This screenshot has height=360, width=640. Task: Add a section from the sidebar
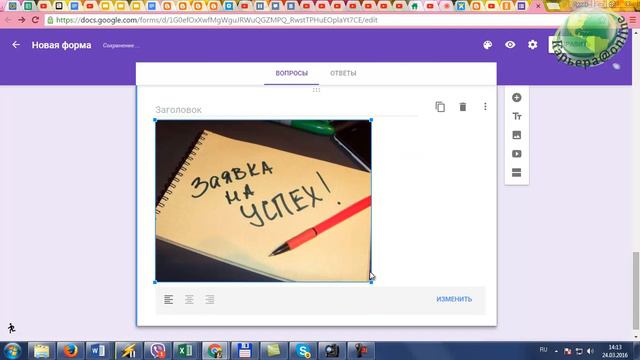[516, 173]
